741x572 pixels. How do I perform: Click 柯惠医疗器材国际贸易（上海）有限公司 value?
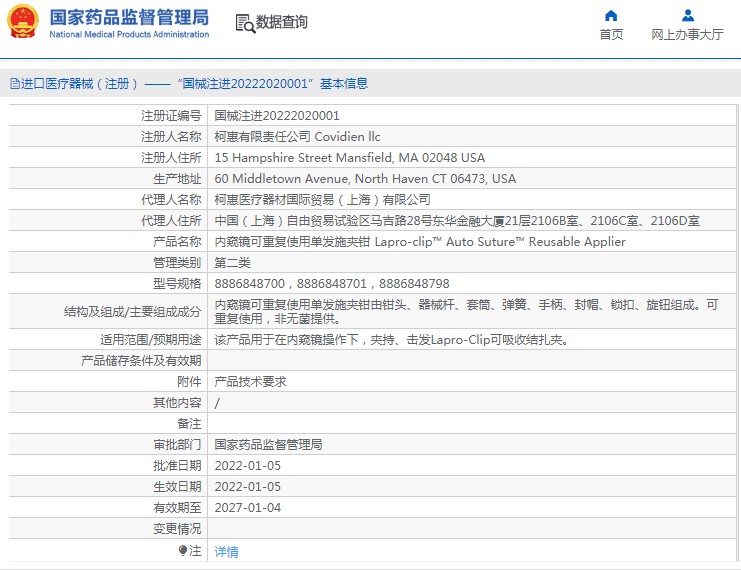pyautogui.click(x=322, y=199)
